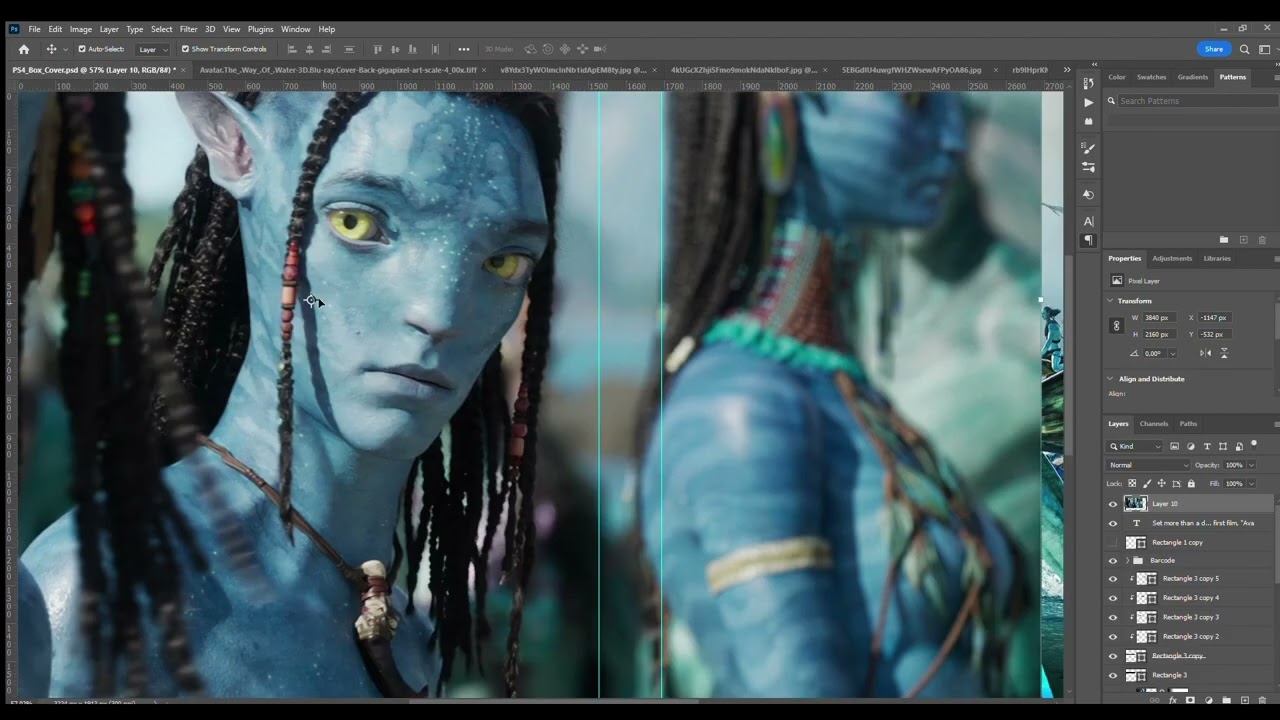Hide the Rectangle 3 copy 2 layer

point(1113,636)
